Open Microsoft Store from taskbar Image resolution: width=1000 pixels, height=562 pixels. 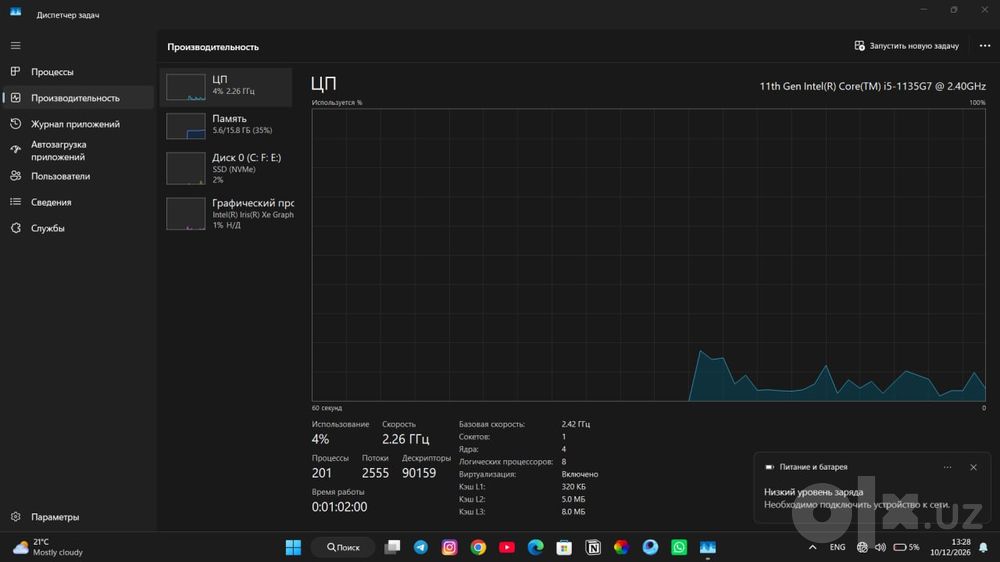click(x=564, y=547)
